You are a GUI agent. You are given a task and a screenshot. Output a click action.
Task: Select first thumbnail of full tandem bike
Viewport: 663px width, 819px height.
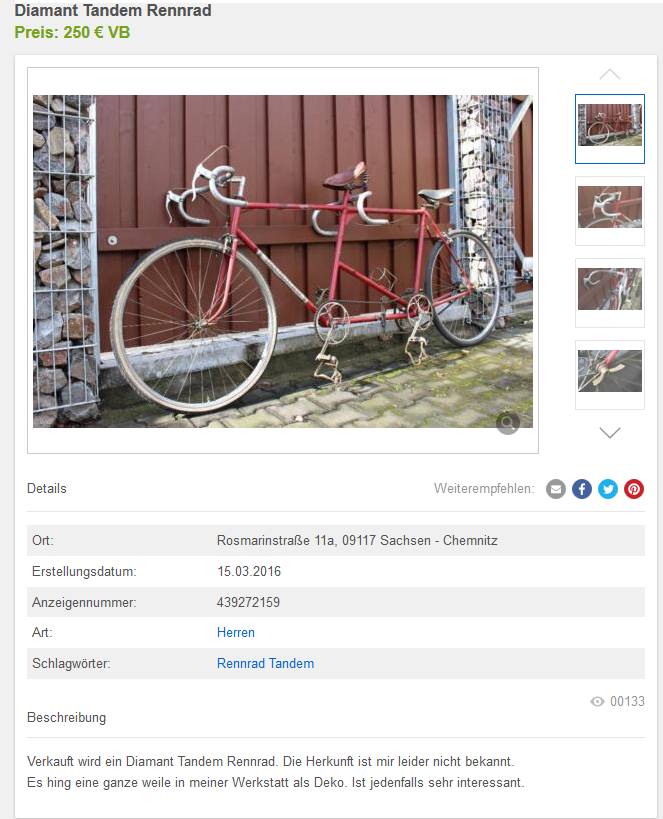(x=610, y=128)
